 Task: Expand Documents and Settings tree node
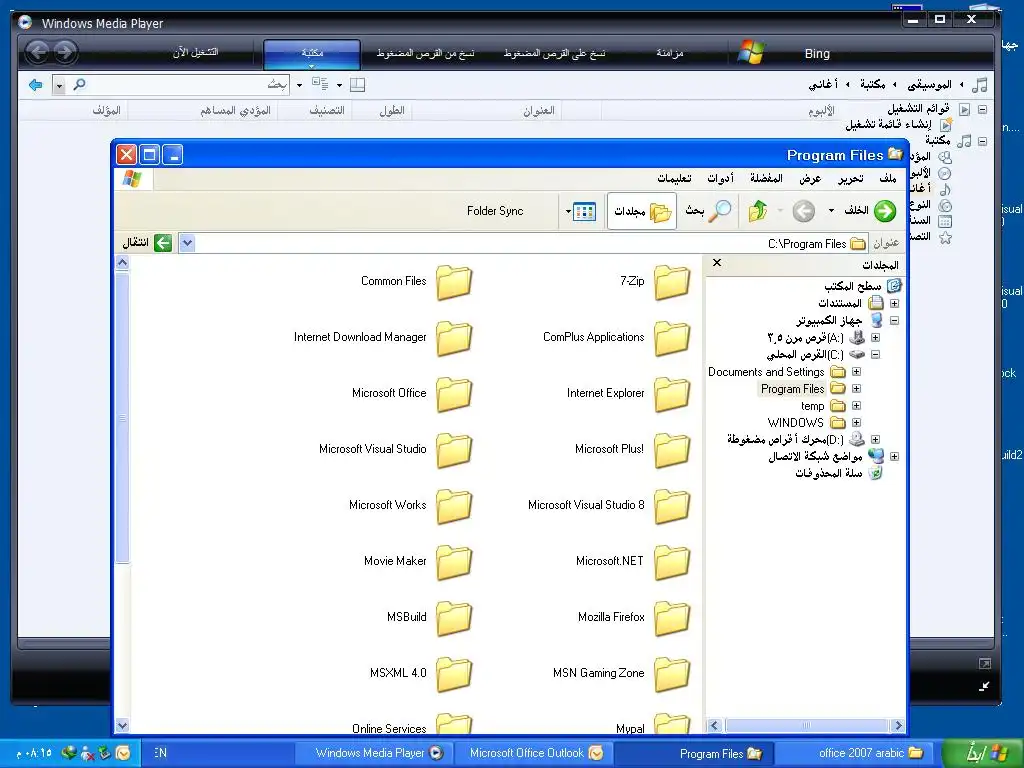856,372
